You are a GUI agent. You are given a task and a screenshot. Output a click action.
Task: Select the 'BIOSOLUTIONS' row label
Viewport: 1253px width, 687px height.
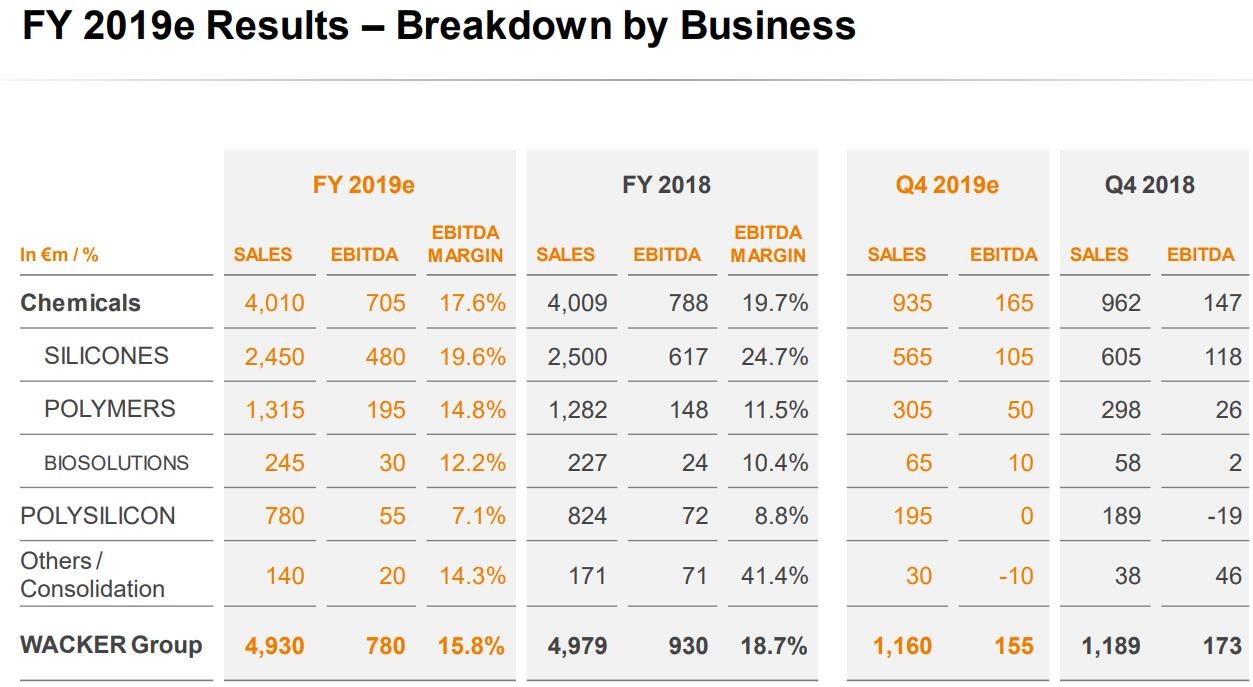tap(116, 463)
